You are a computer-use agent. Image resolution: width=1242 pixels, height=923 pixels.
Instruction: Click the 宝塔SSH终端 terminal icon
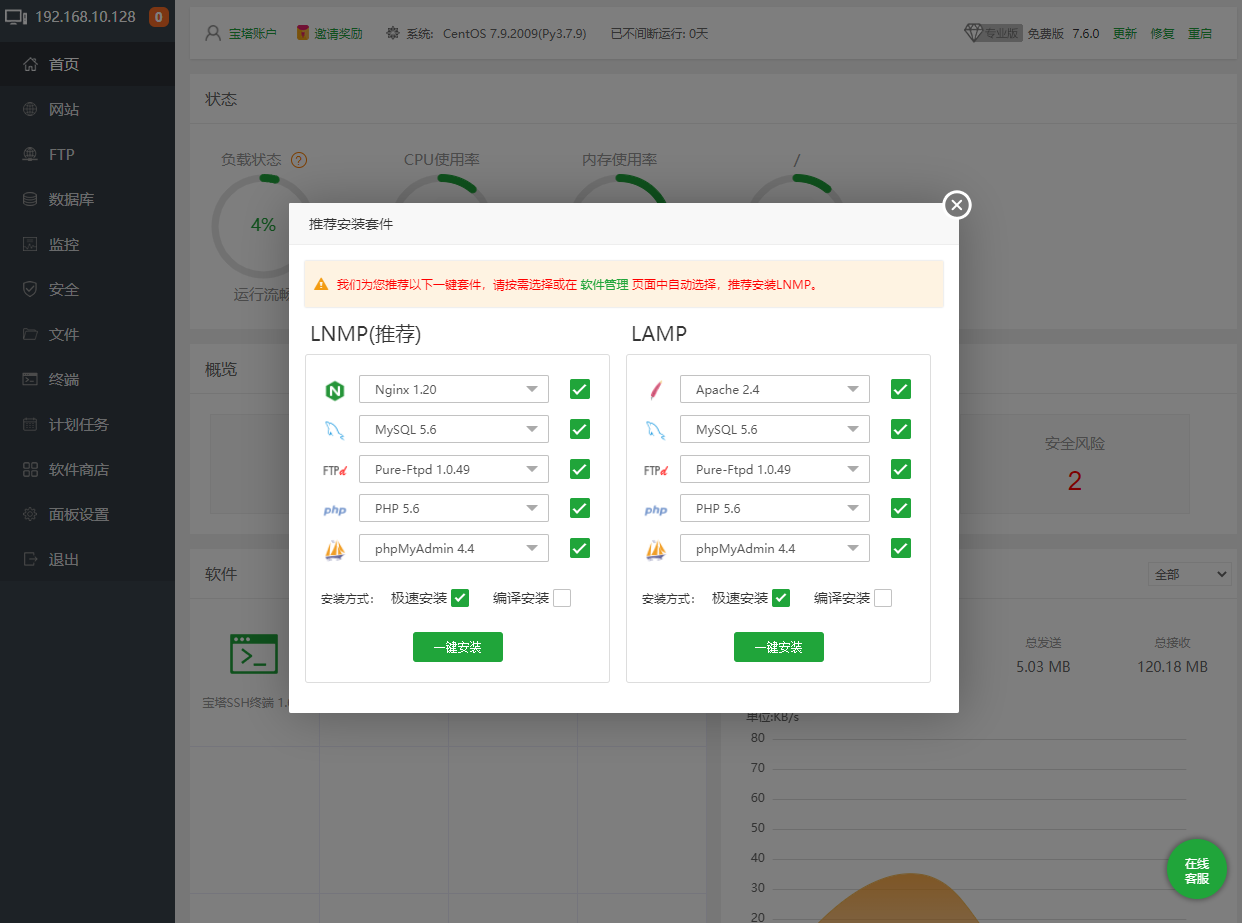tap(254, 654)
